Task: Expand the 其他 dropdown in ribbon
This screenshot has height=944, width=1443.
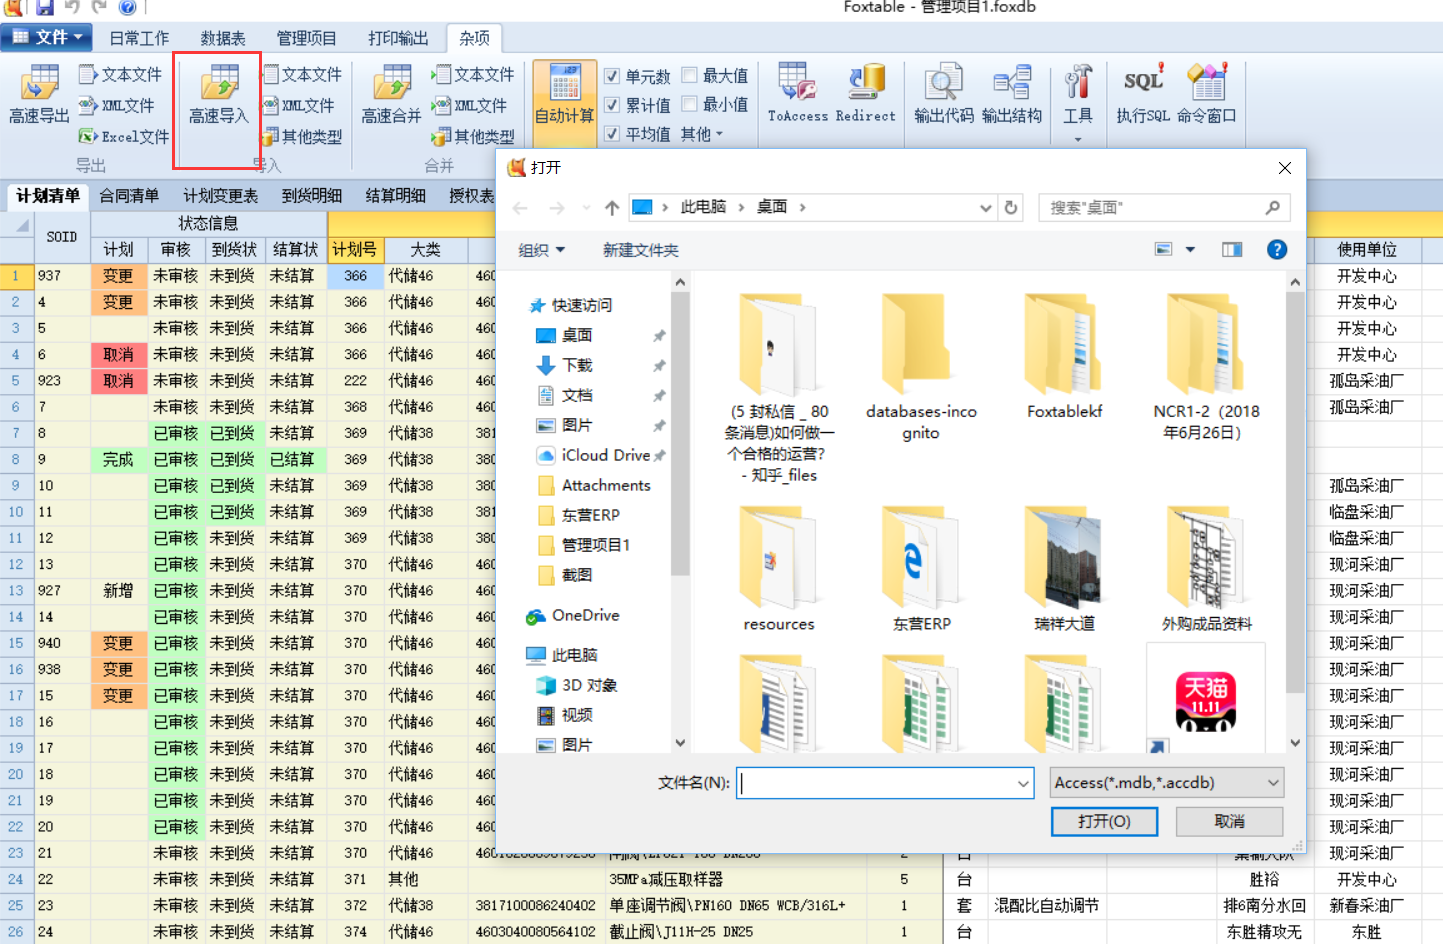Action: tap(701, 134)
